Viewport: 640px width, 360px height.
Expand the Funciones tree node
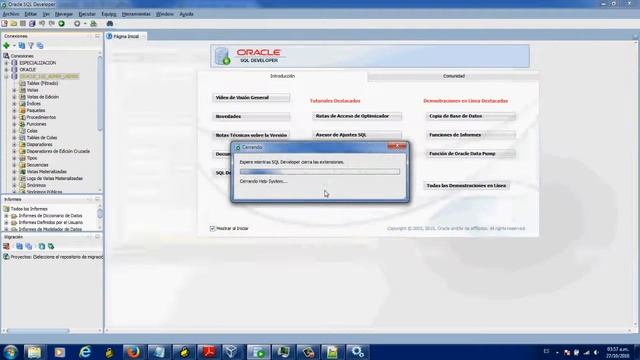14,124
